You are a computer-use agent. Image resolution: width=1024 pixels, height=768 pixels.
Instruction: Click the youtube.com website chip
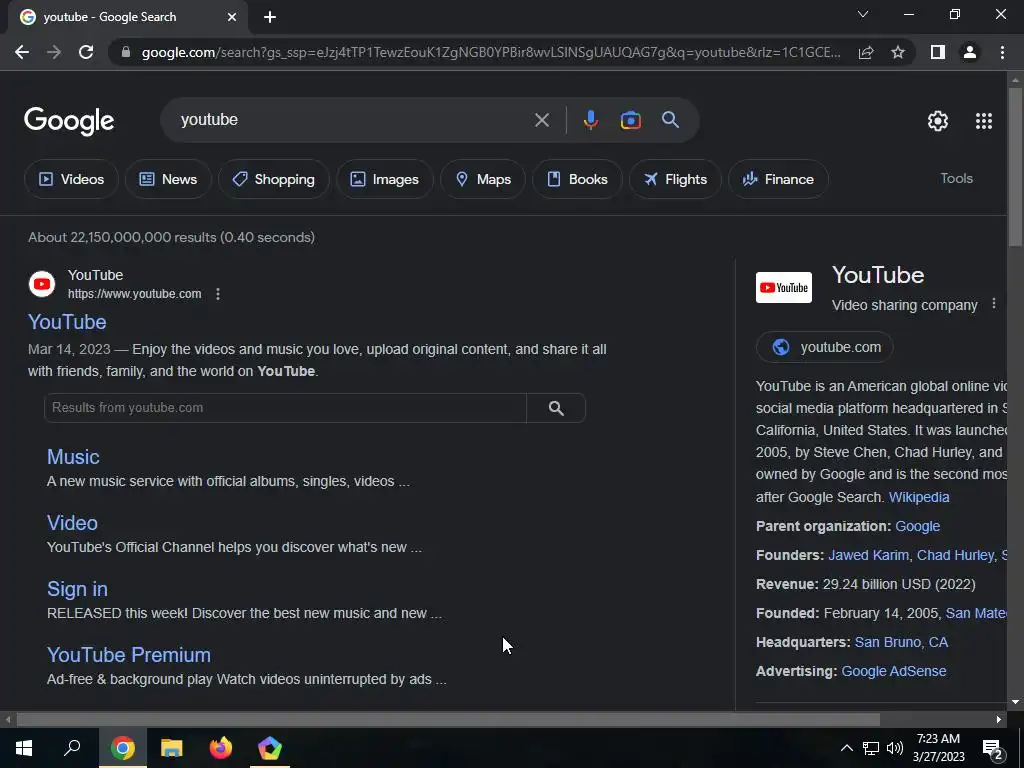coord(824,347)
